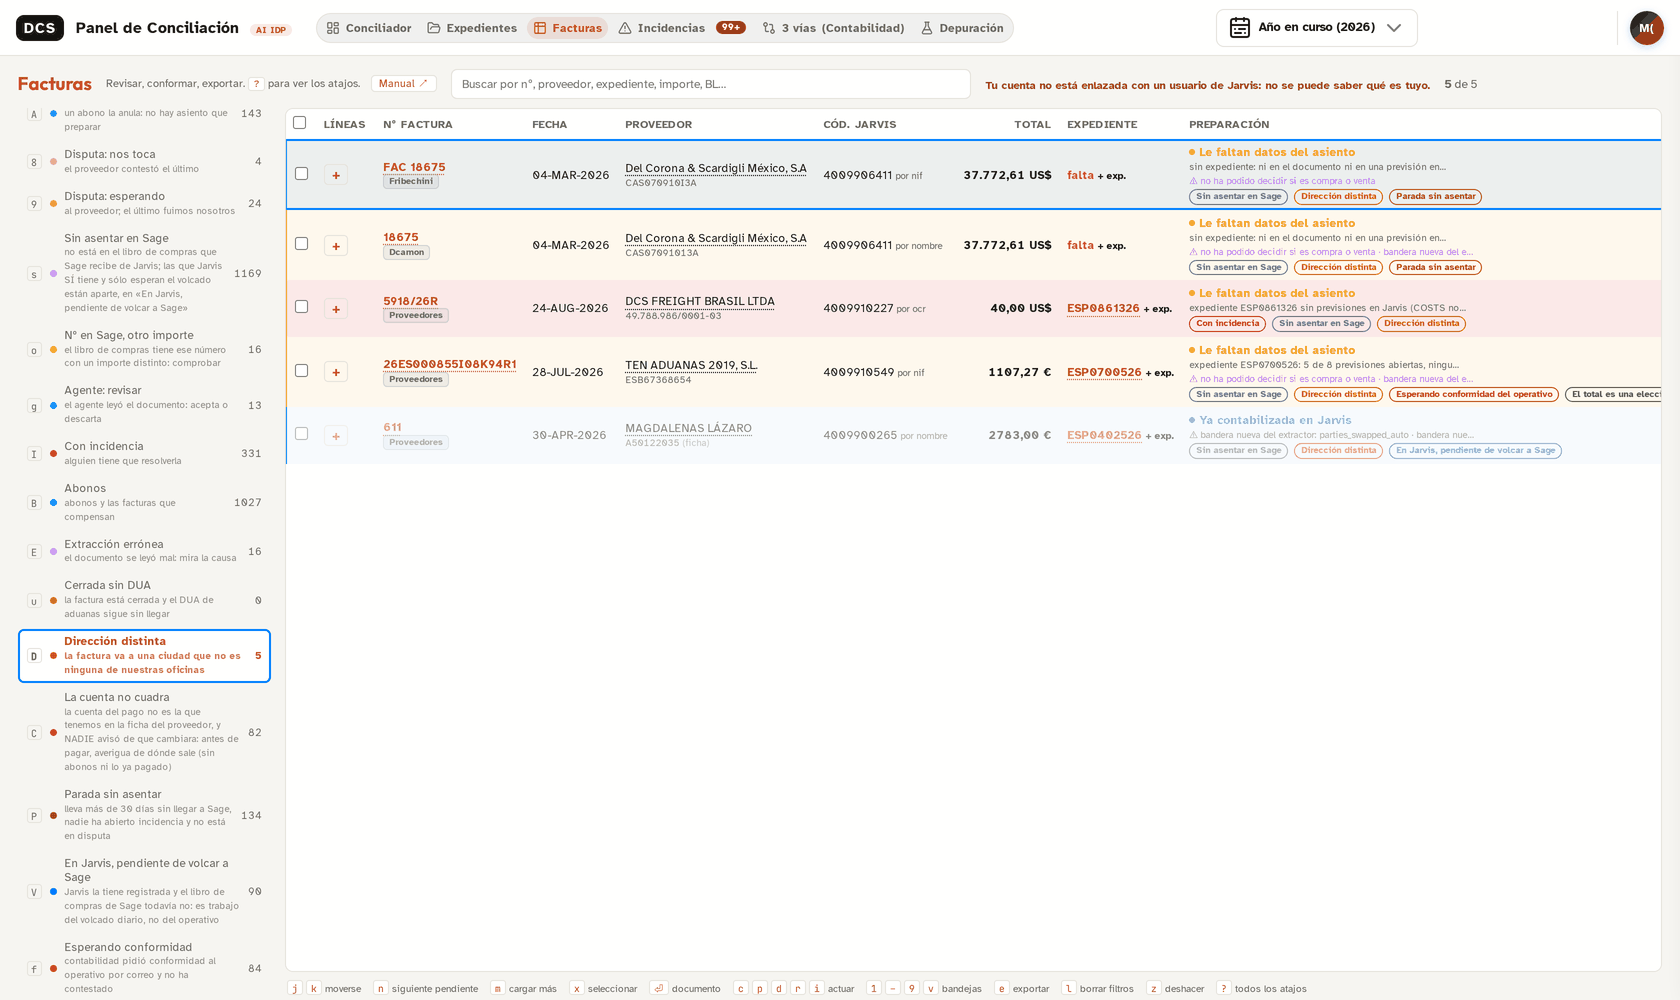The image size is (1680, 1000).
Task: Click the Con incidencia tag on 5918/26R
Action: click(x=1228, y=324)
